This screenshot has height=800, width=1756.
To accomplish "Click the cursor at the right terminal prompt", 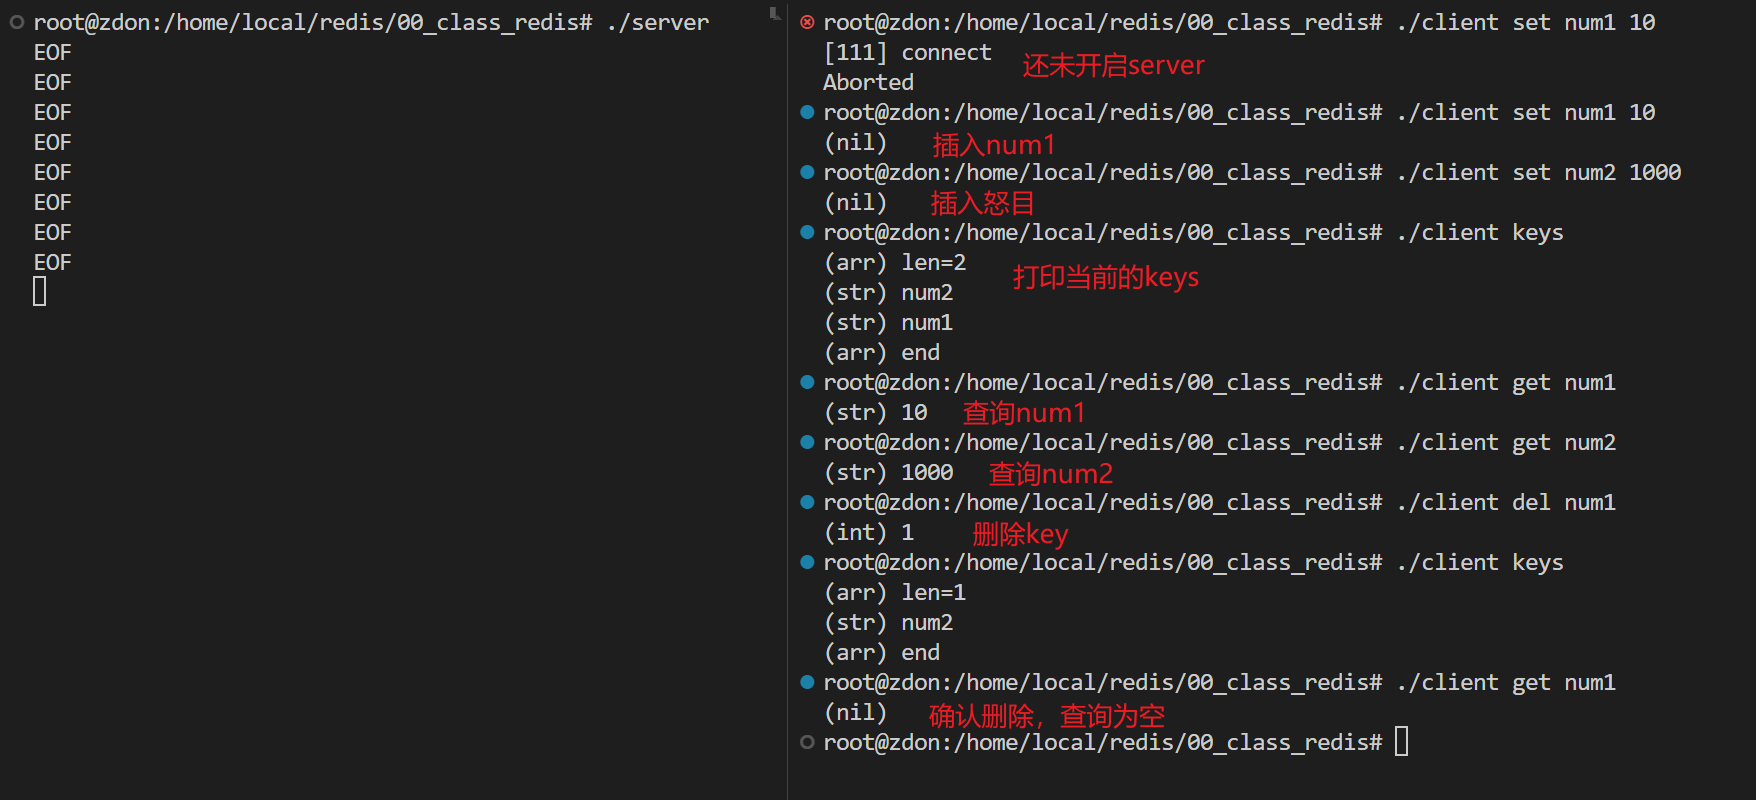I will 1401,742.
